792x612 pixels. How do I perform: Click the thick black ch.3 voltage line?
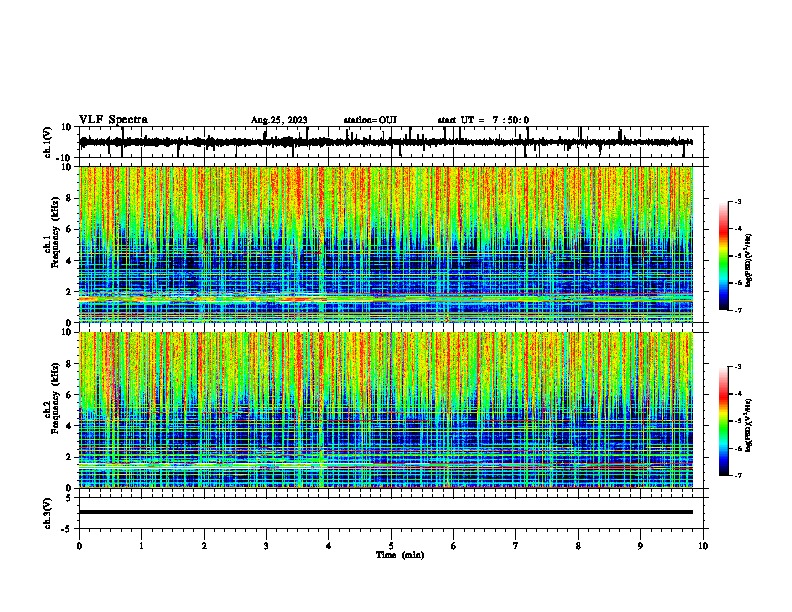(386, 512)
